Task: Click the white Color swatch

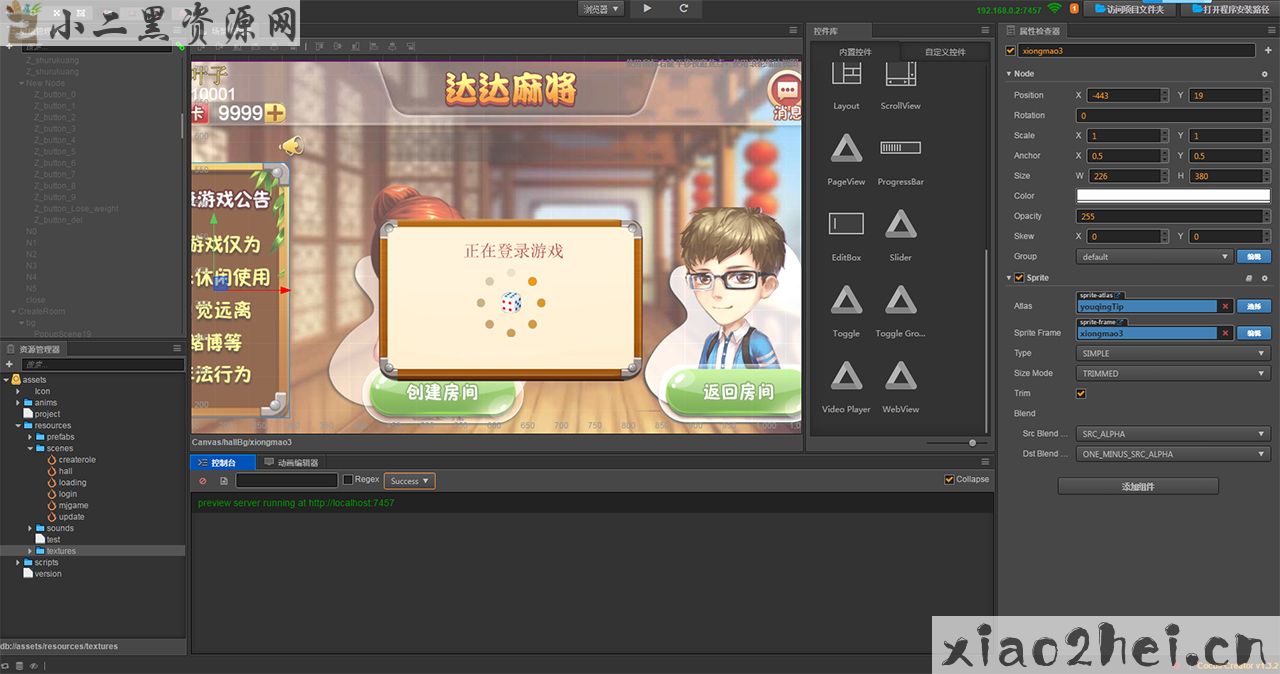Action: (x=1173, y=196)
